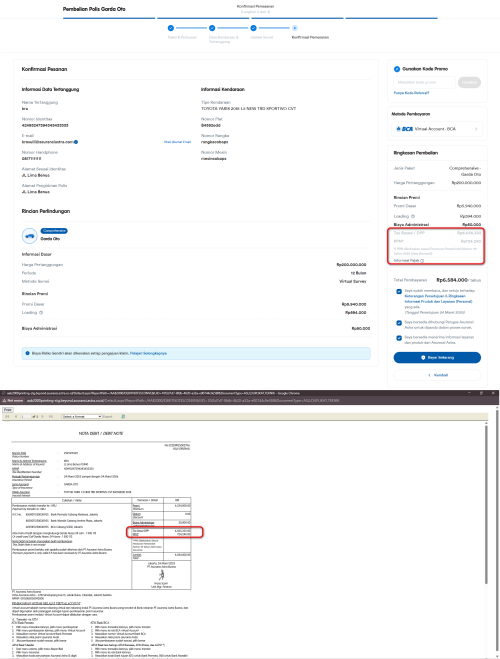Open the Punya Kode Referral link
Viewport: 500px width, 659px height.
coord(411,93)
